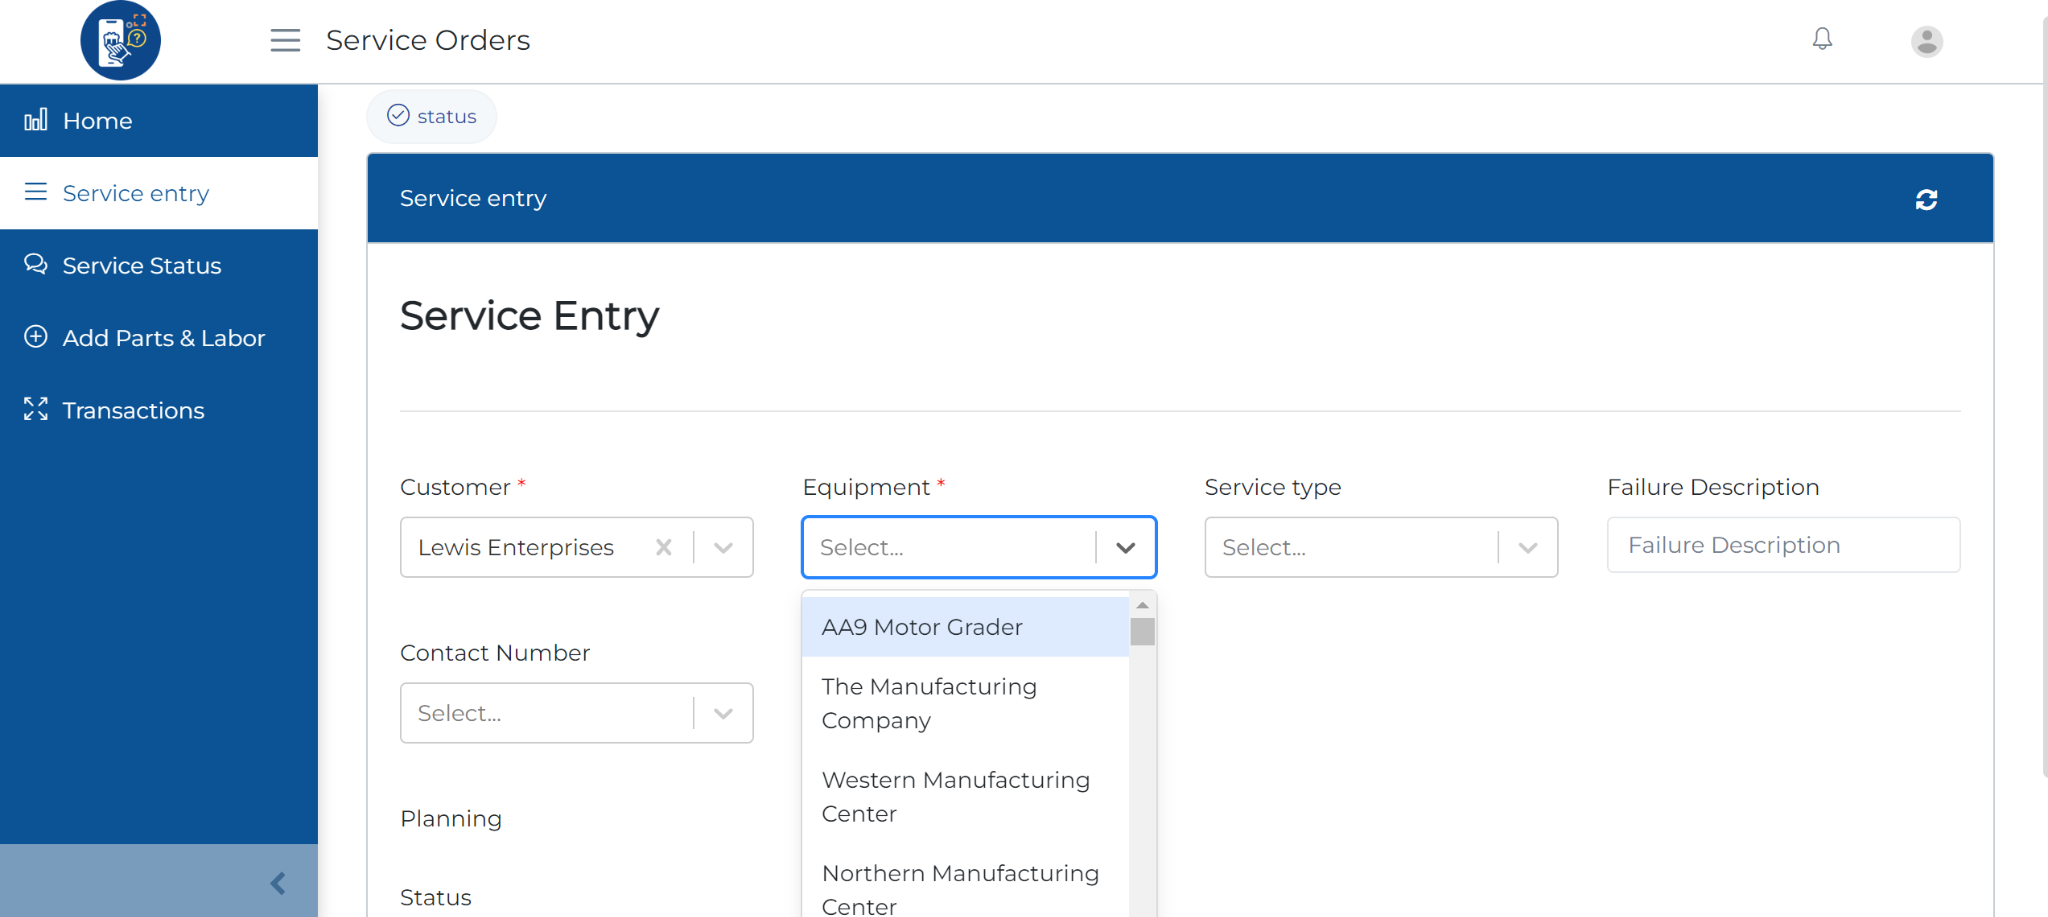
Task: Open the Contact Number dropdown
Action: coord(722,713)
